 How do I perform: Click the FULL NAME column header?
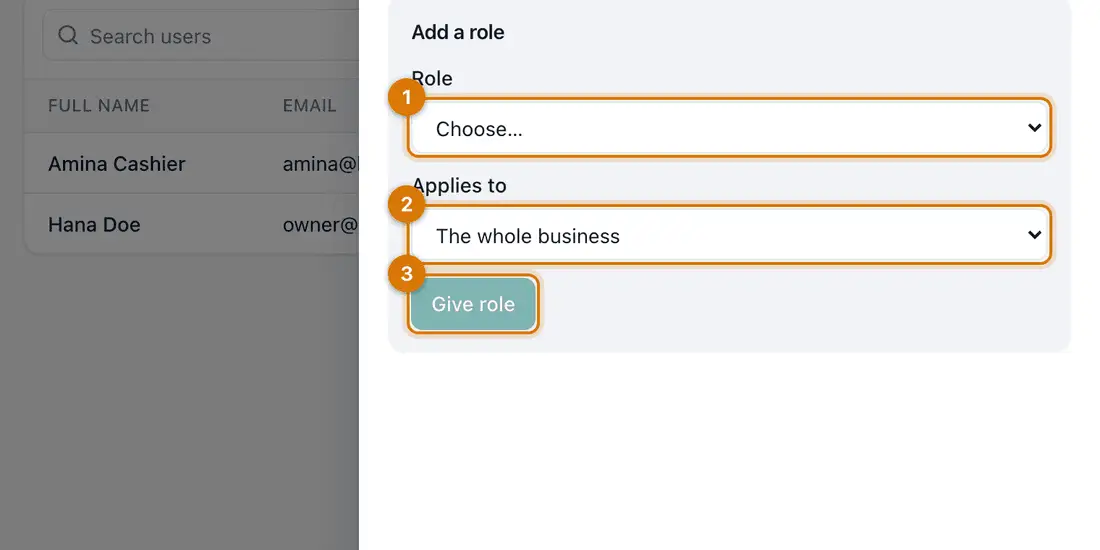click(99, 105)
